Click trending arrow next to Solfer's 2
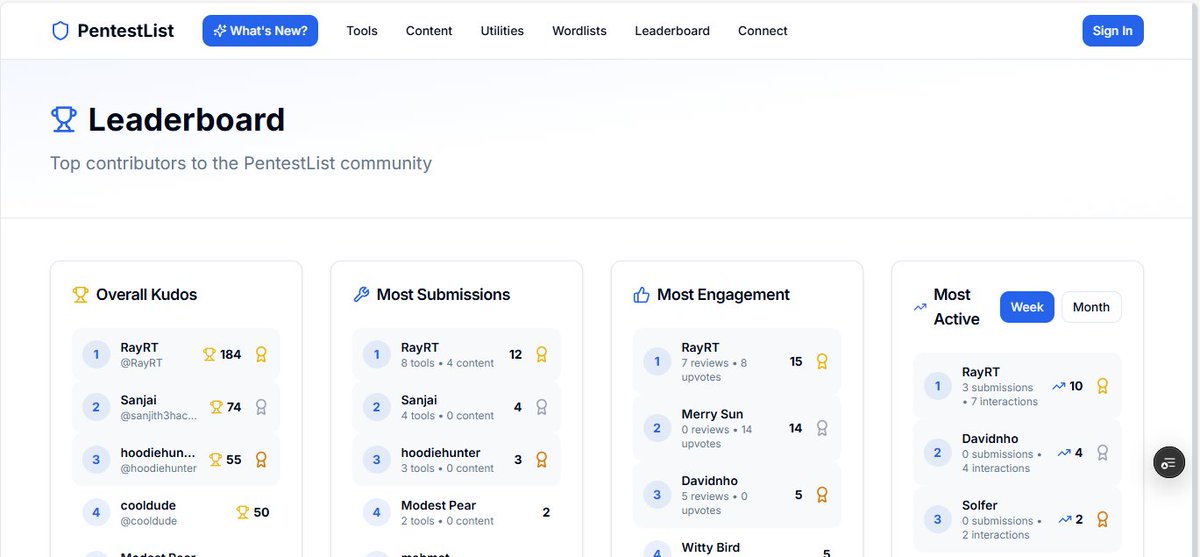Viewport: 1200px width, 557px height. click(1064, 519)
